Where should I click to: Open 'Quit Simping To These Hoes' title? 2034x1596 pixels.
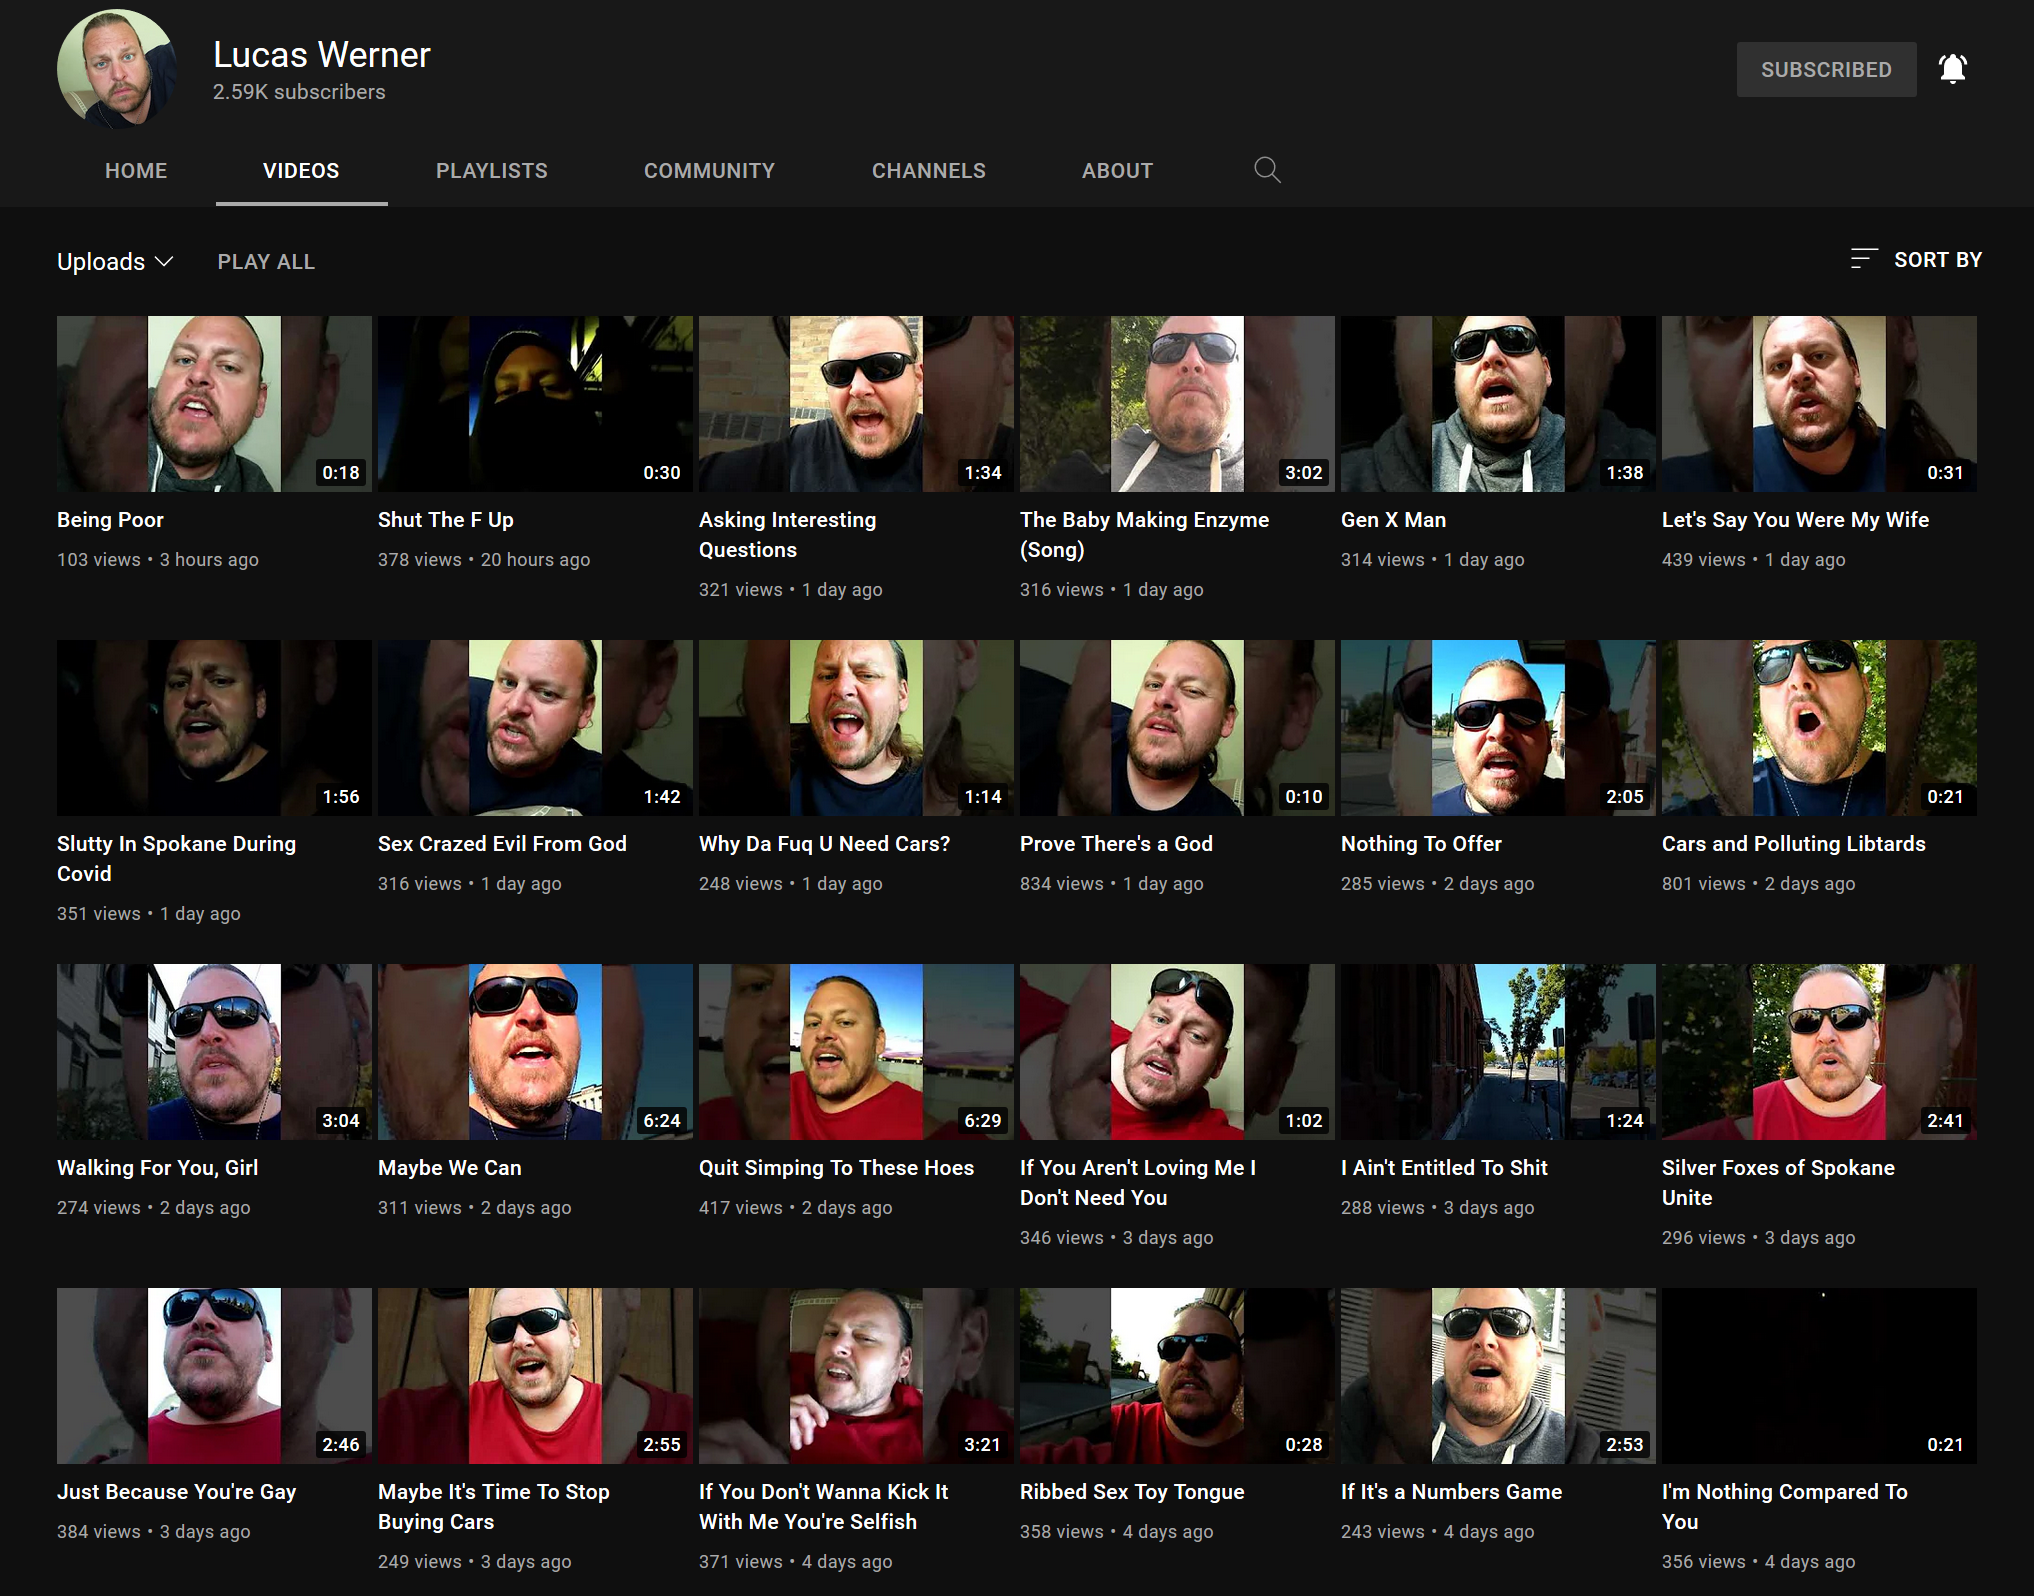[x=836, y=1168]
